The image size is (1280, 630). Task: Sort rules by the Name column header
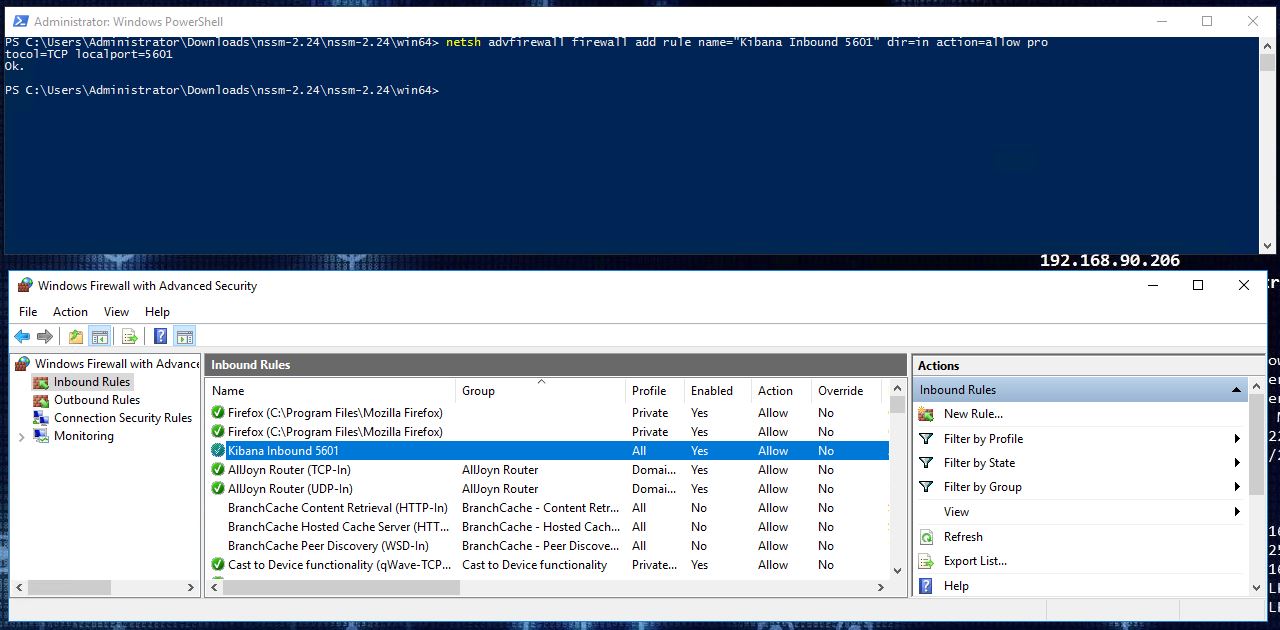pos(331,391)
